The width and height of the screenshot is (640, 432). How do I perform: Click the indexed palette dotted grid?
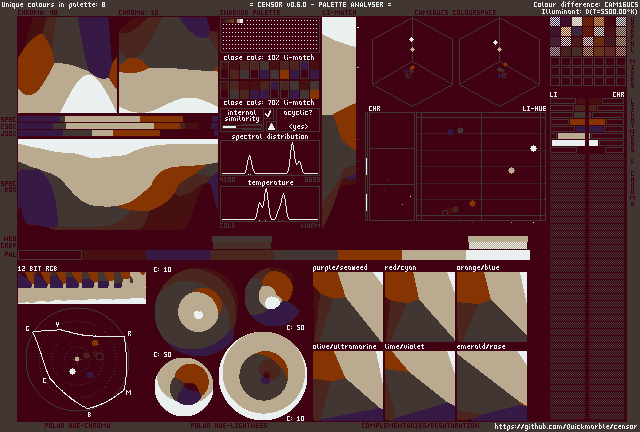point(270,37)
